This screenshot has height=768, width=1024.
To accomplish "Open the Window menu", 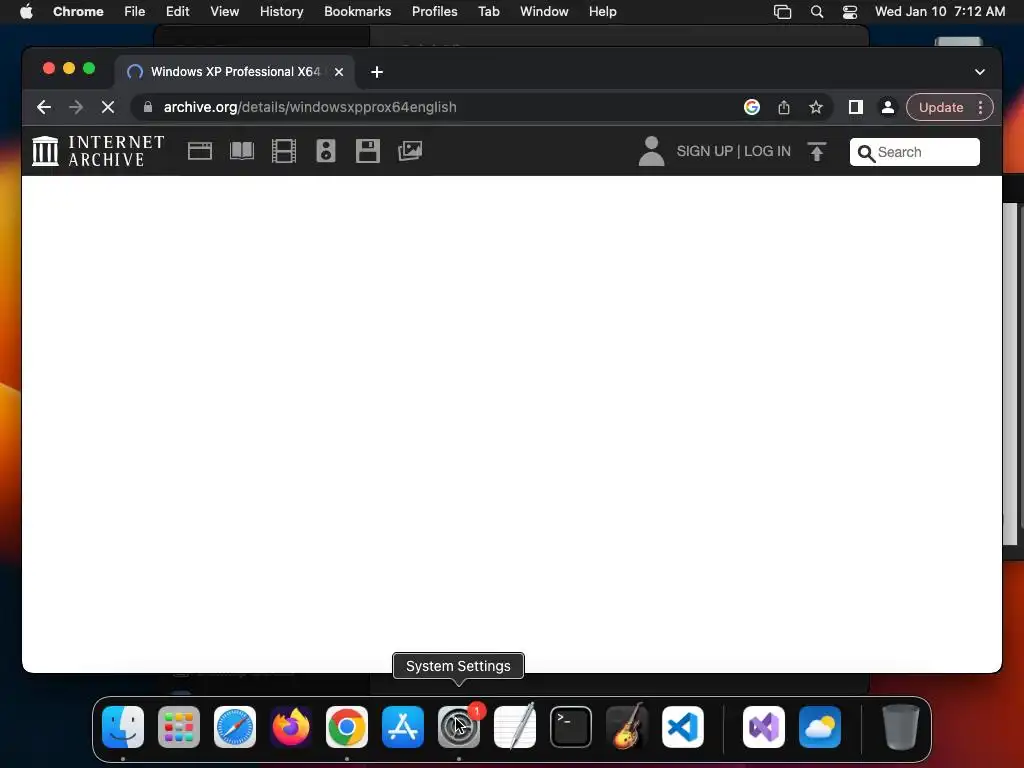I will [544, 12].
